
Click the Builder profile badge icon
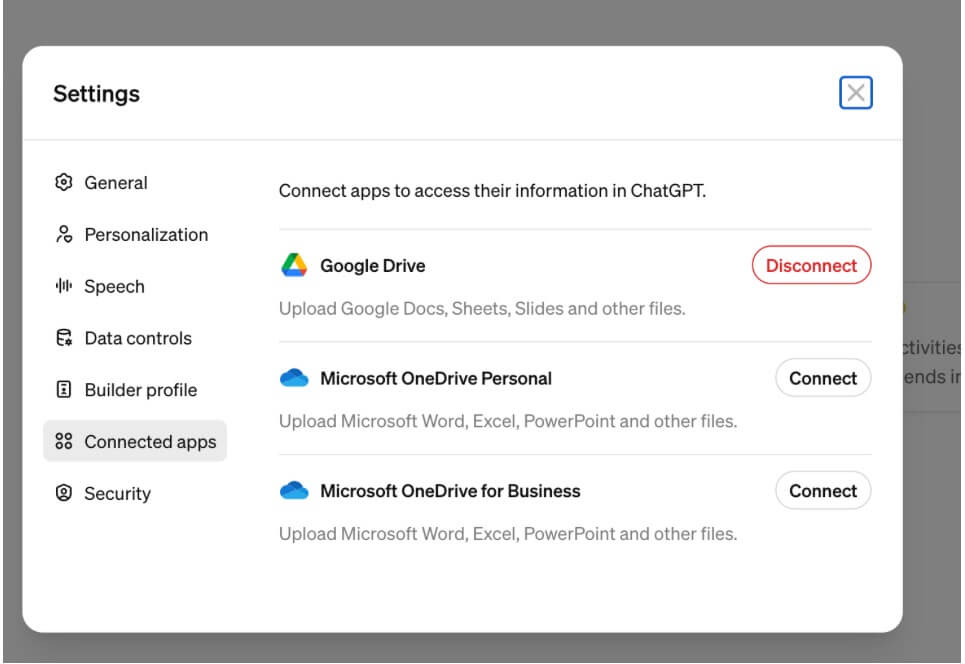63,389
